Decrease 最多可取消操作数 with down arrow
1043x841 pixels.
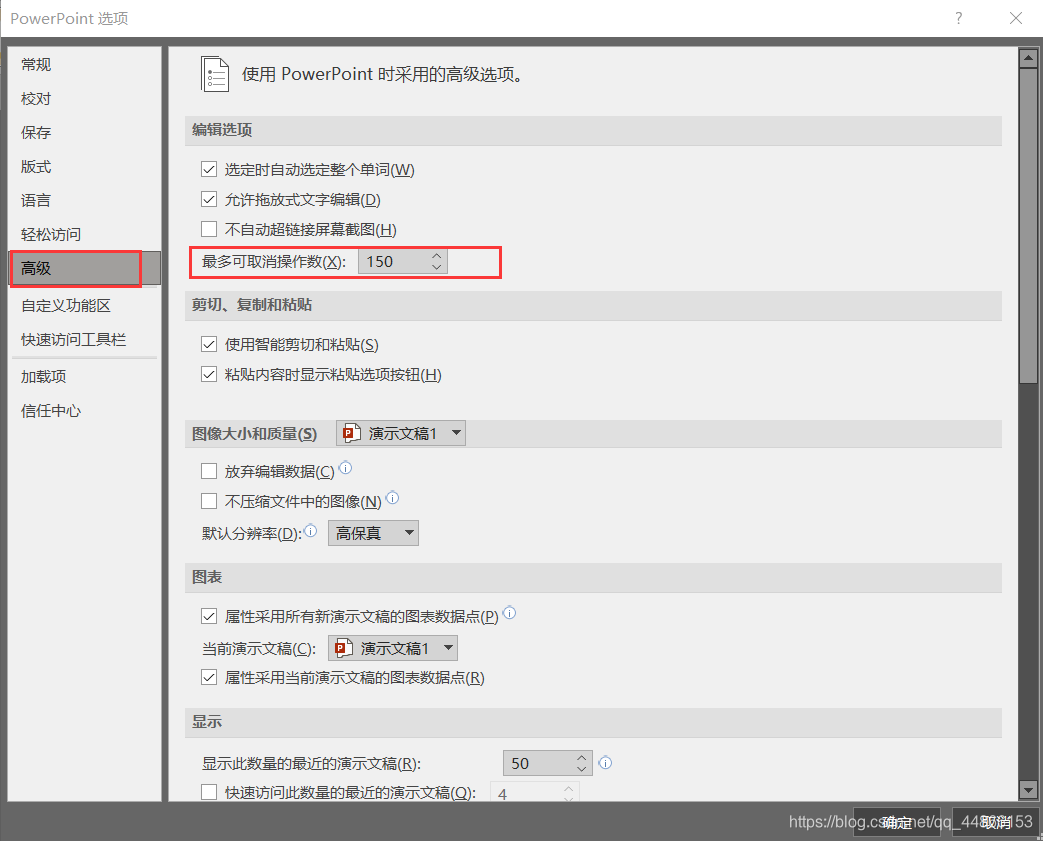[x=436, y=267]
